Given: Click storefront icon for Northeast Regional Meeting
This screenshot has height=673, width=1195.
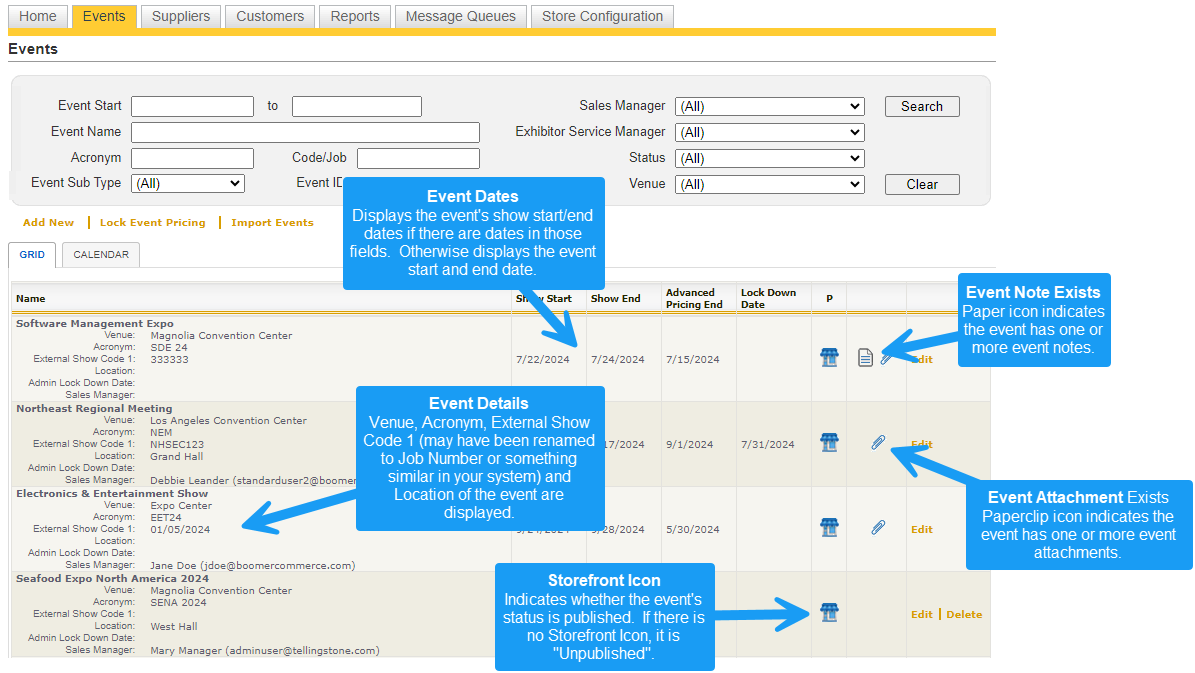Looking at the screenshot, I should click(x=829, y=443).
